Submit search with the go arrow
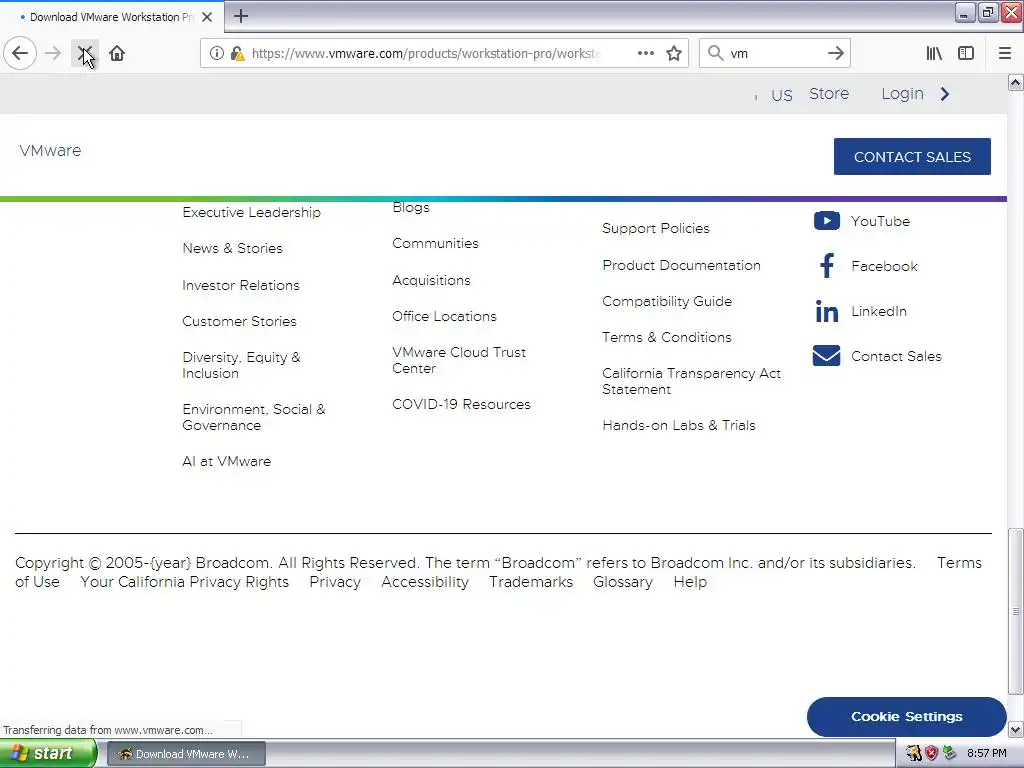Screen dimensions: 1024x768 835,53
